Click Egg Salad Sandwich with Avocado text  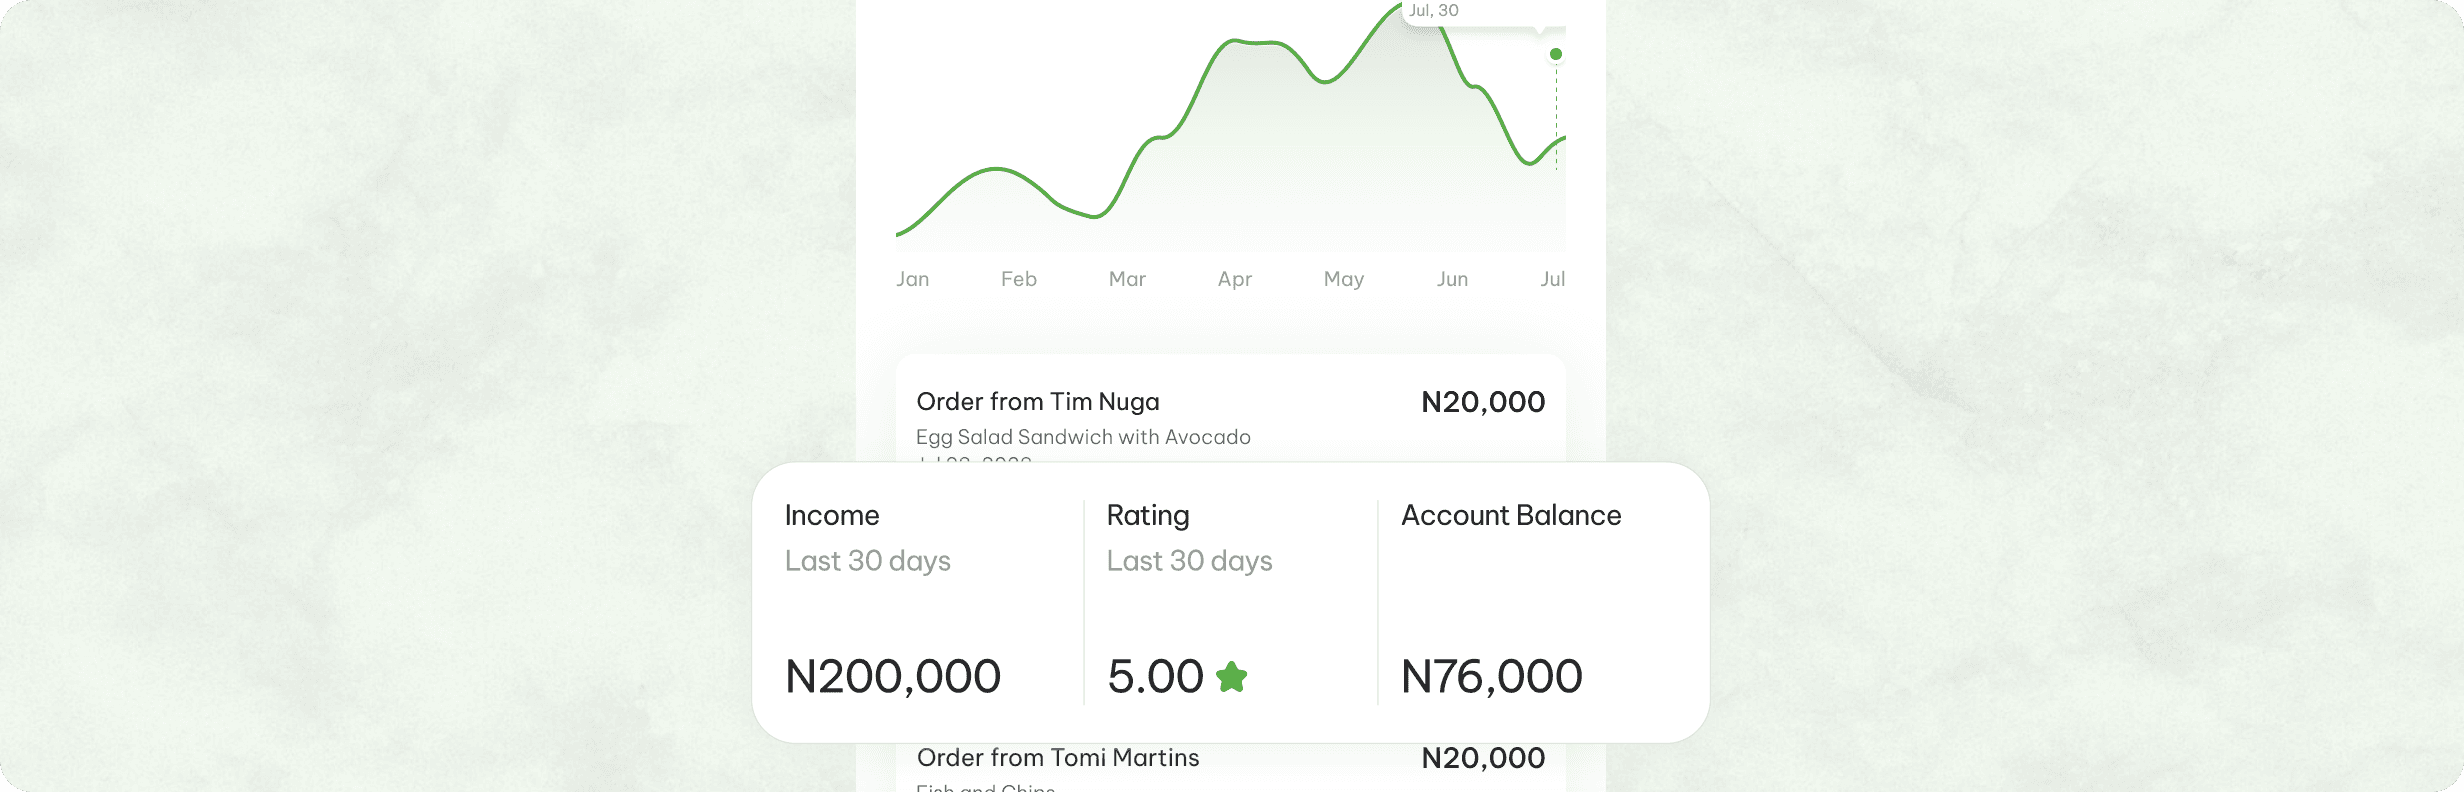click(1083, 437)
